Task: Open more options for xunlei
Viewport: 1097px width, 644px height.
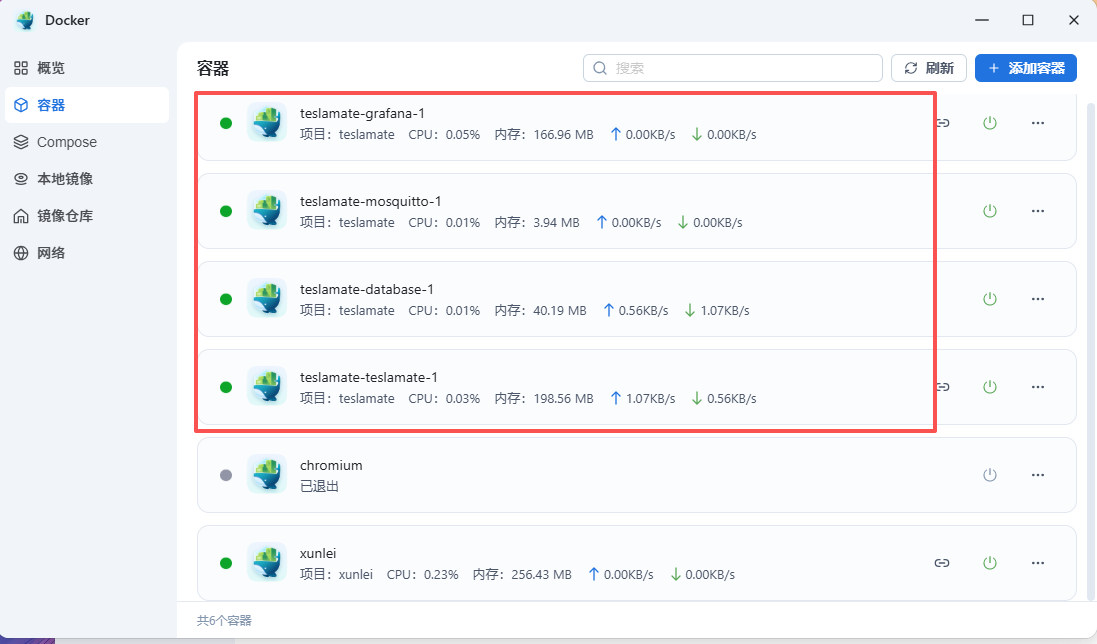Action: point(1038,563)
